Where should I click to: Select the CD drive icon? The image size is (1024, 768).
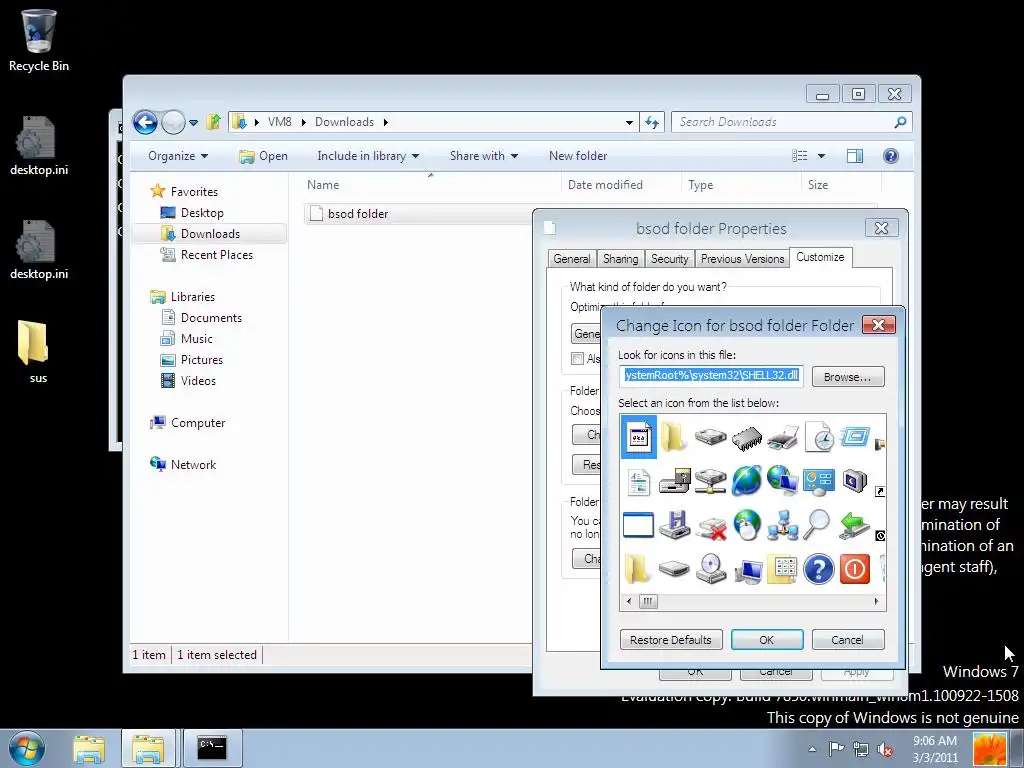[711, 569]
